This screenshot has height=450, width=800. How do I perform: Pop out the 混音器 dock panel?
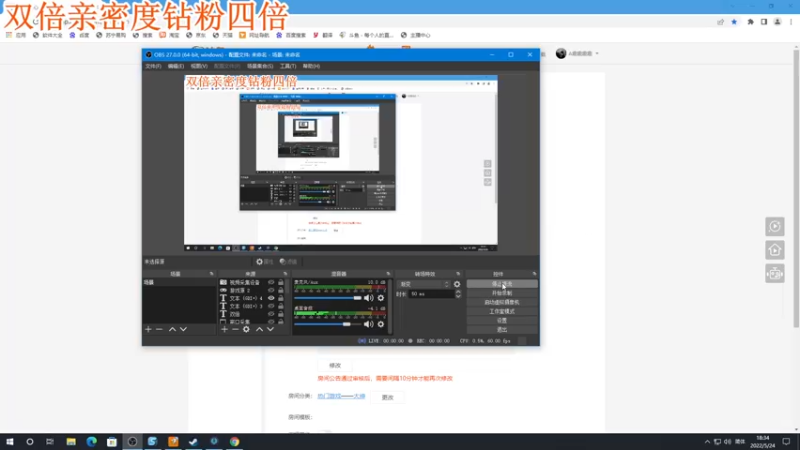[388, 274]
